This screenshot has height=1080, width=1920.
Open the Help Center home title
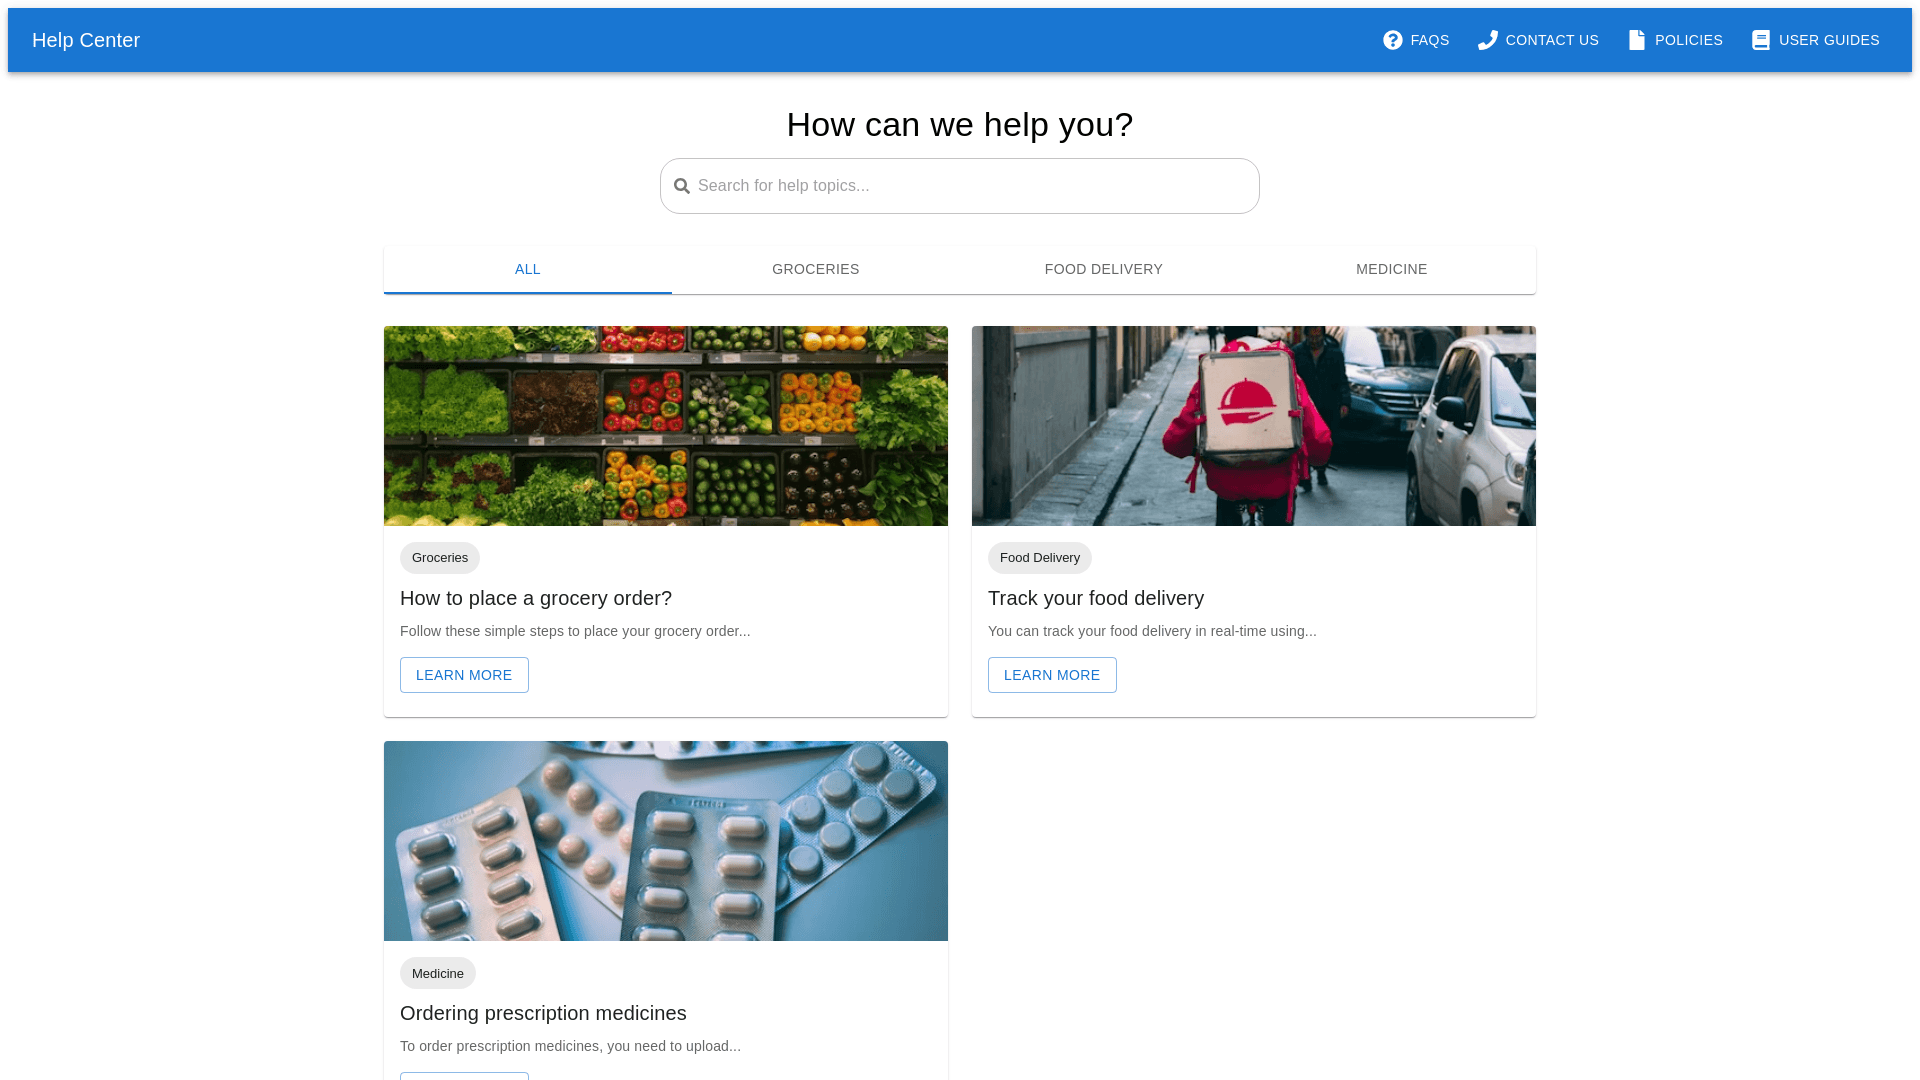point(86,40)
